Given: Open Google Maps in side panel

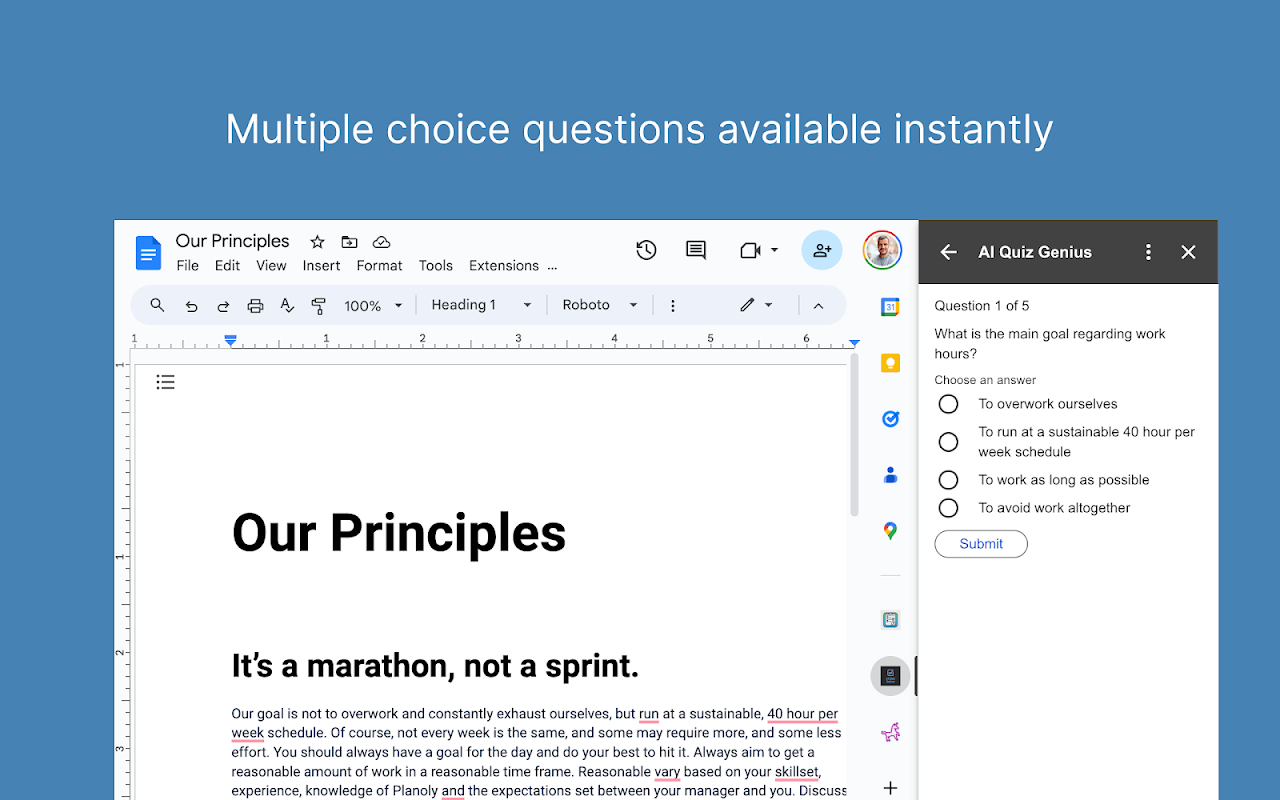Looking at the screenshot, I should tap(890, 531).
